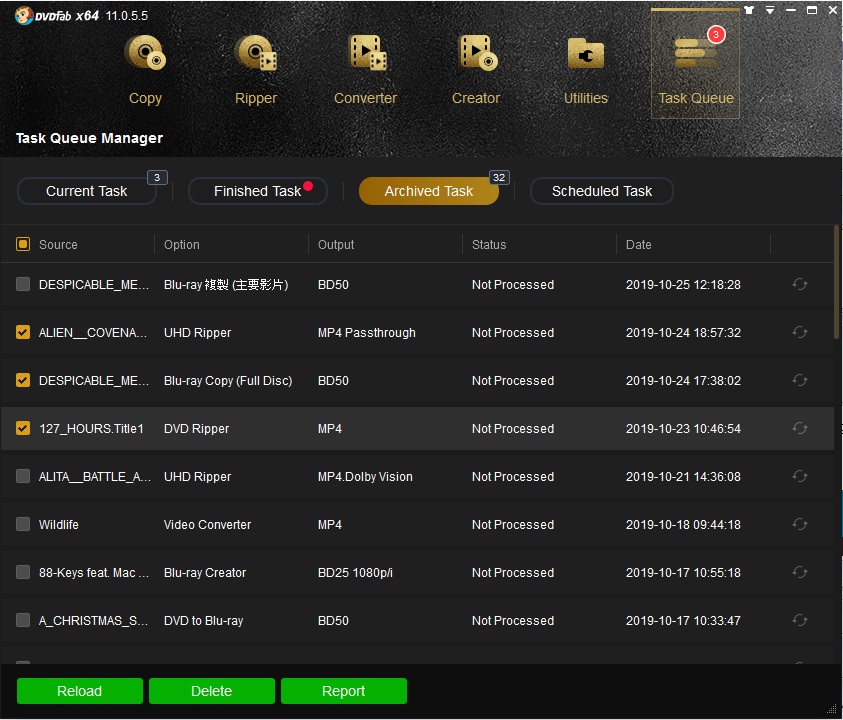This screenshot has width=843, height=720.
Task: Select the 'MP4.Dolby Vision' output cell
Action: pyautogui.click(x=365, y=477)
